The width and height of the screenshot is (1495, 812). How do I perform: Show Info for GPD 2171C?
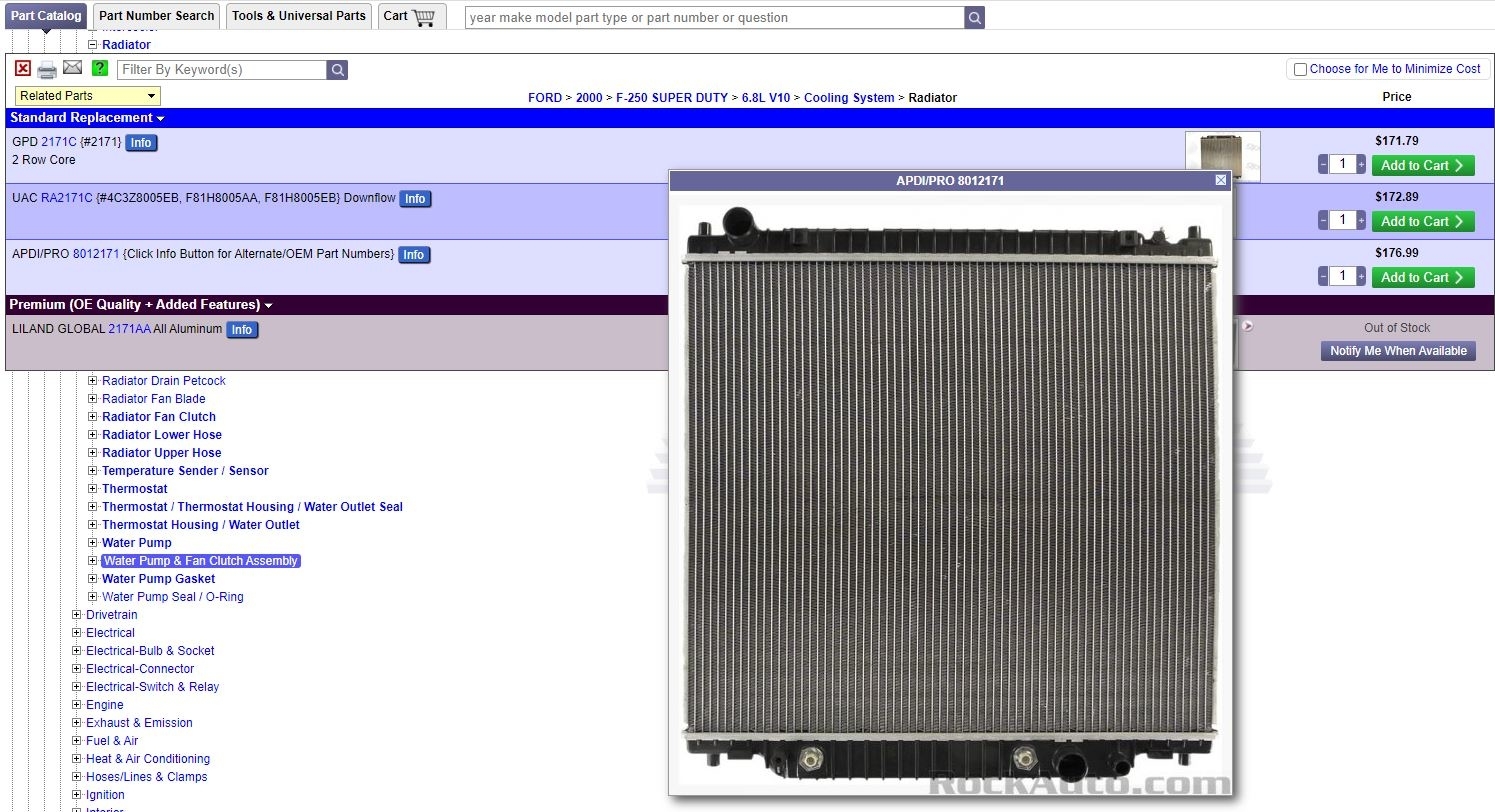(141, 143)
